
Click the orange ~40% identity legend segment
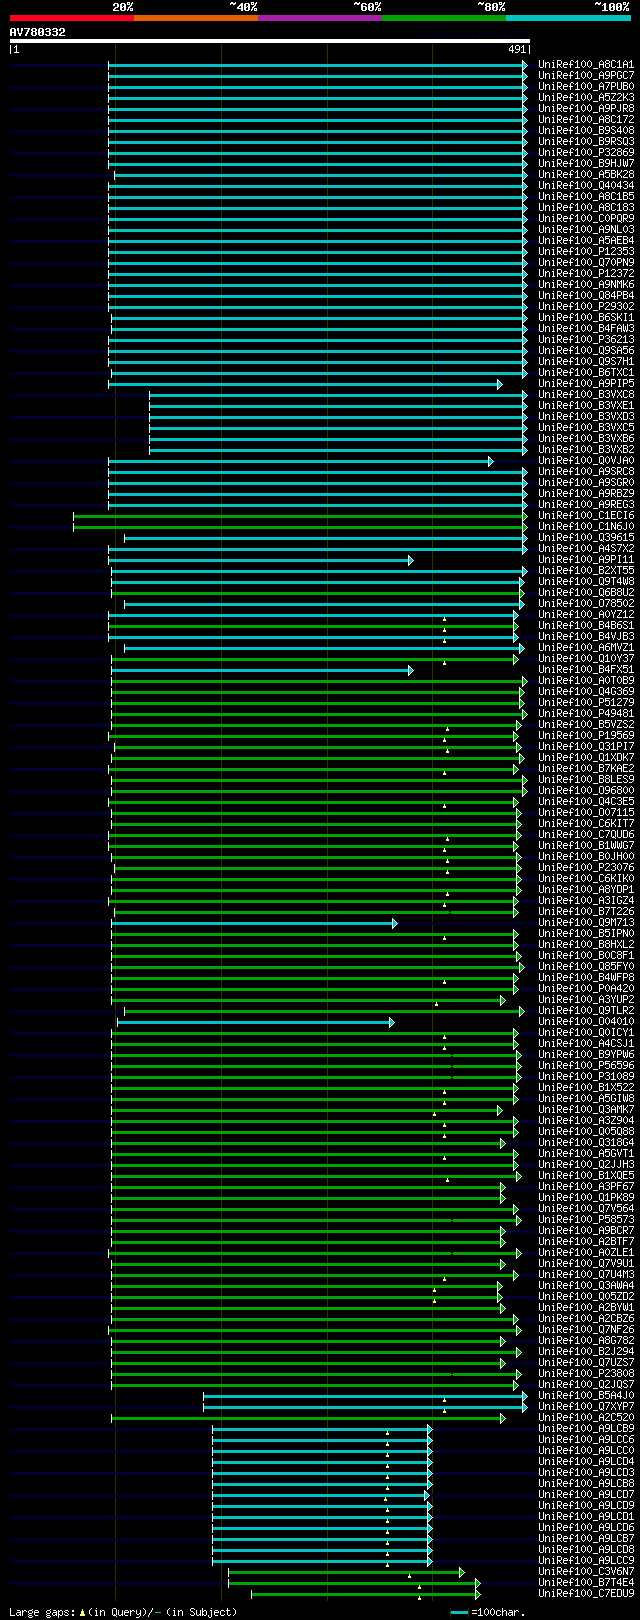(x=196, y=18)
